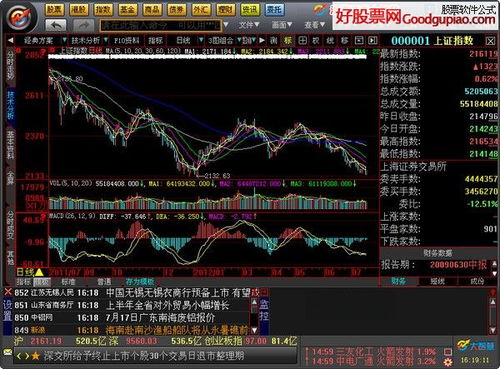Screen dimensions: 500x369
Task: Open the 基金 funds category
Action: pos(128,10)
